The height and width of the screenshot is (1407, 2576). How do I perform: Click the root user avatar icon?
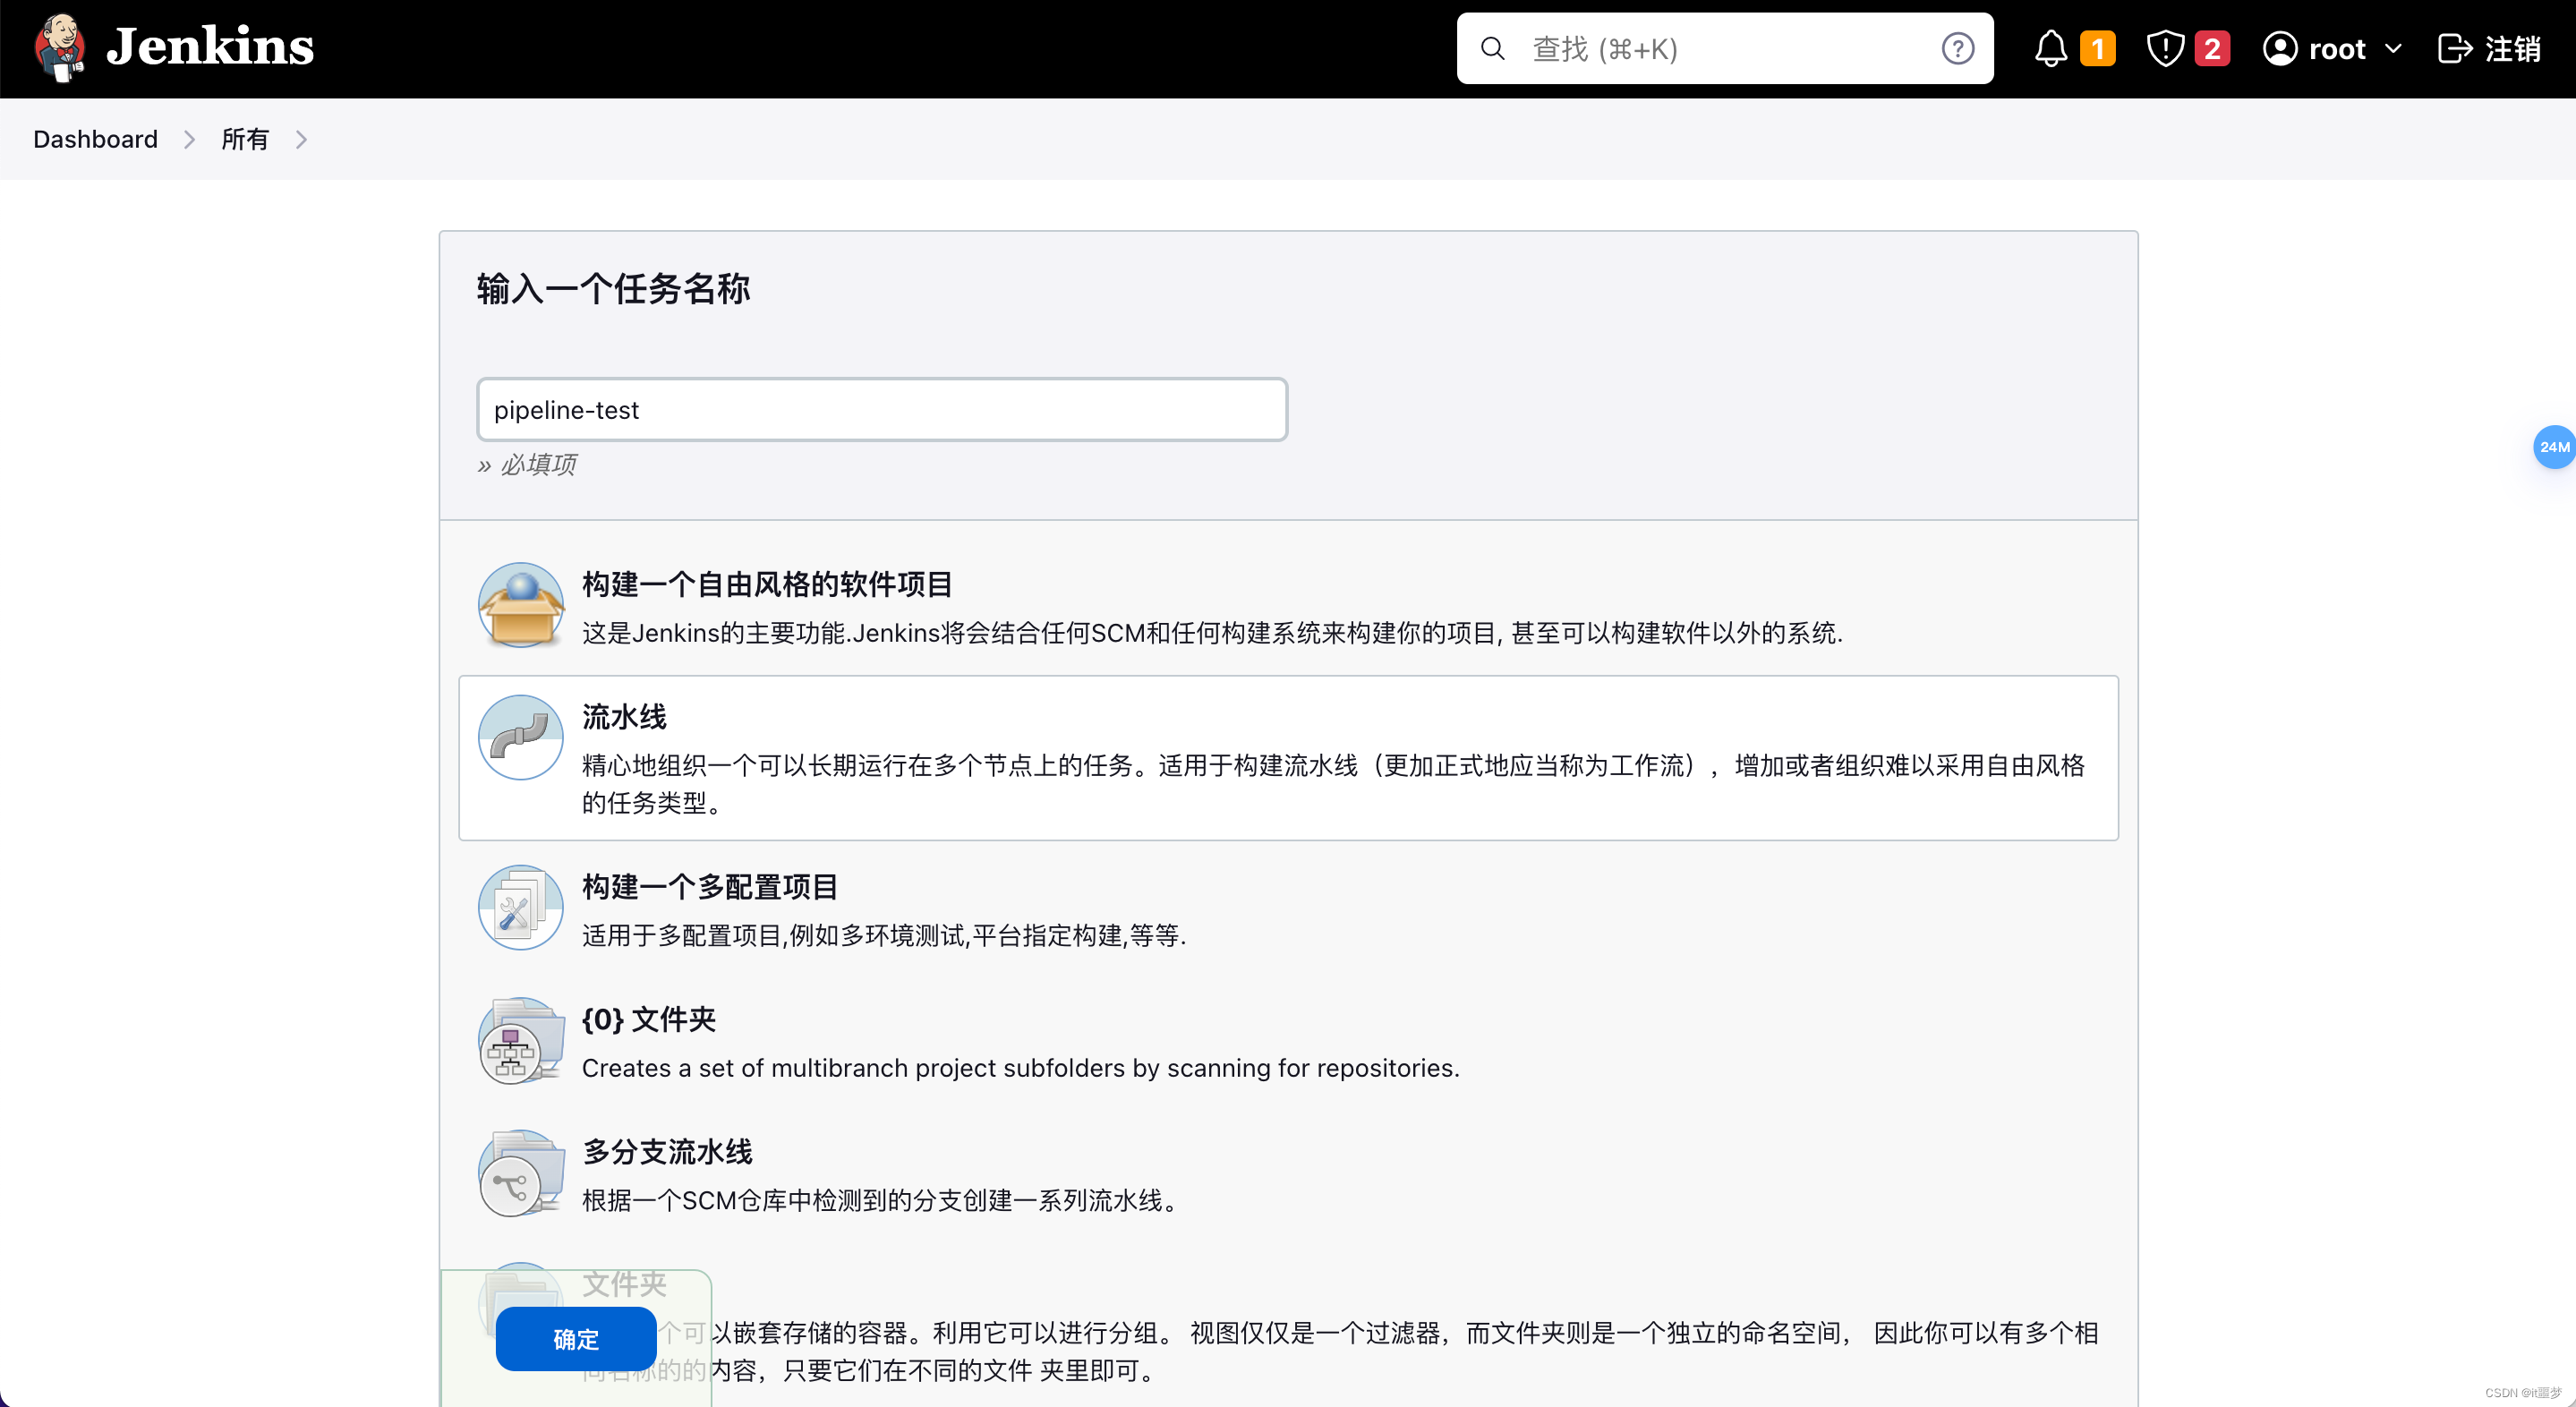pyautogui.click(x=2280, y=48)
